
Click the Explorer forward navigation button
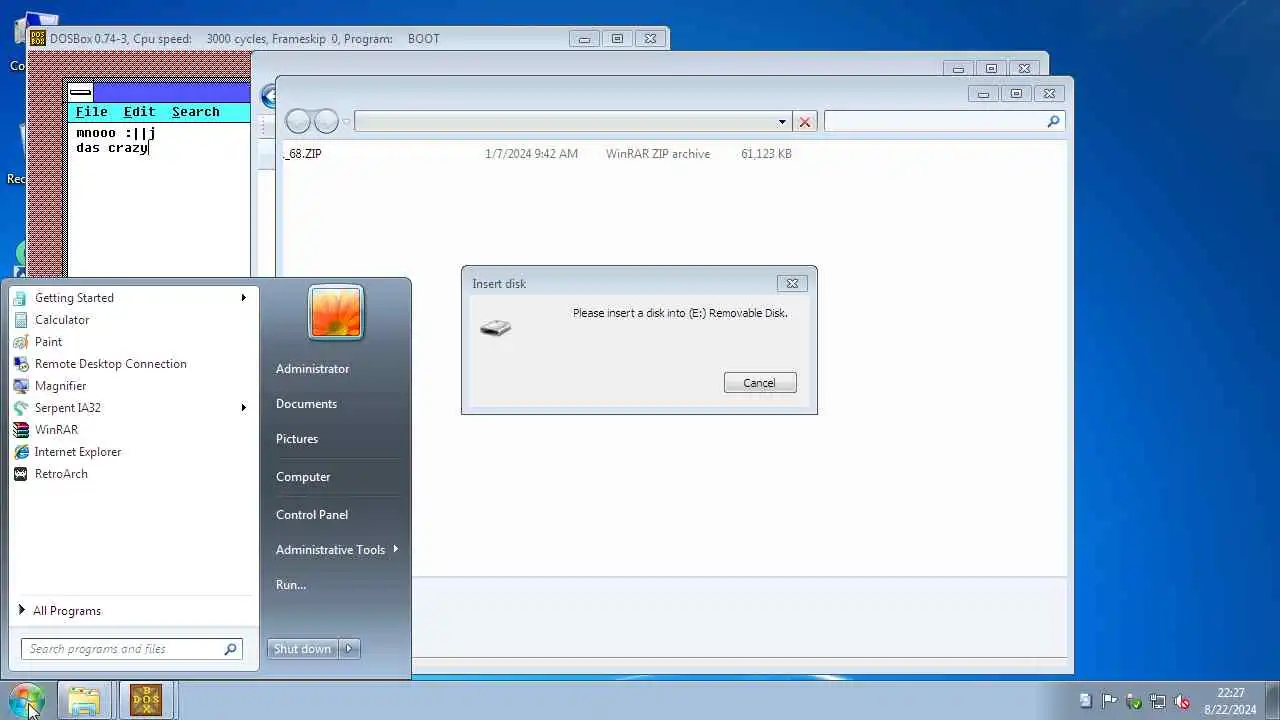326,122
